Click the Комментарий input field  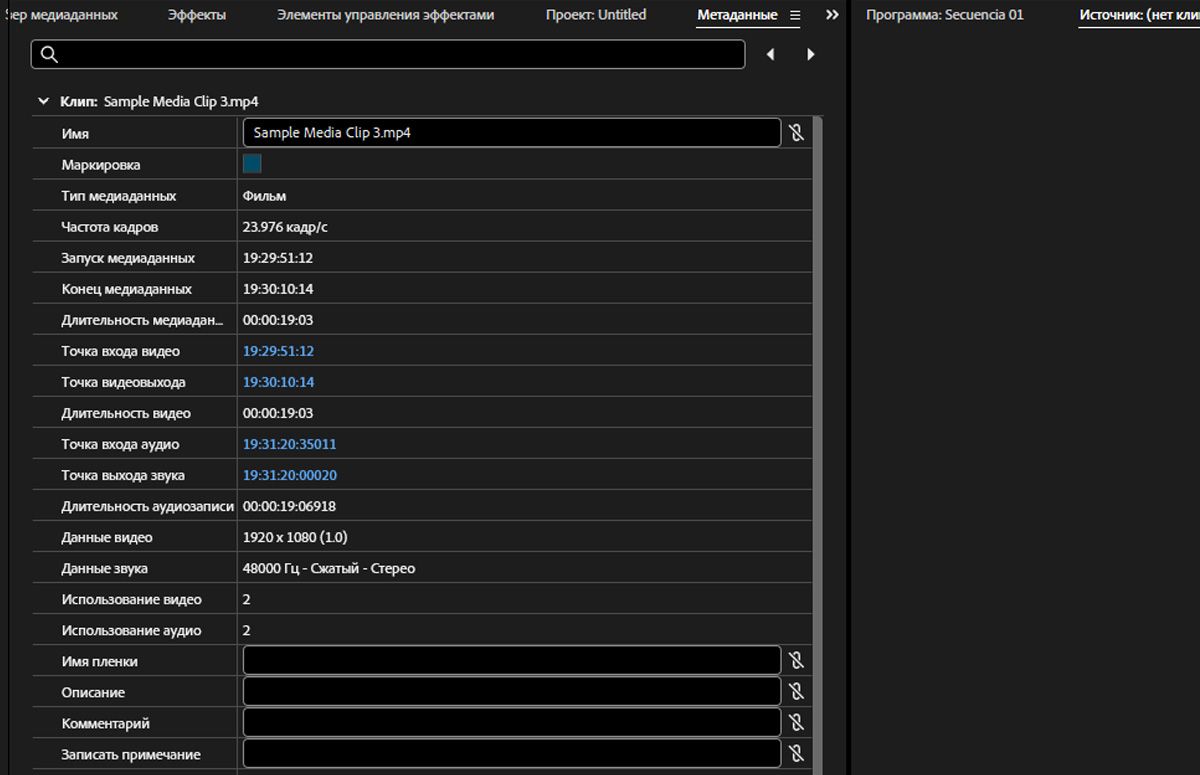(511, 723)
